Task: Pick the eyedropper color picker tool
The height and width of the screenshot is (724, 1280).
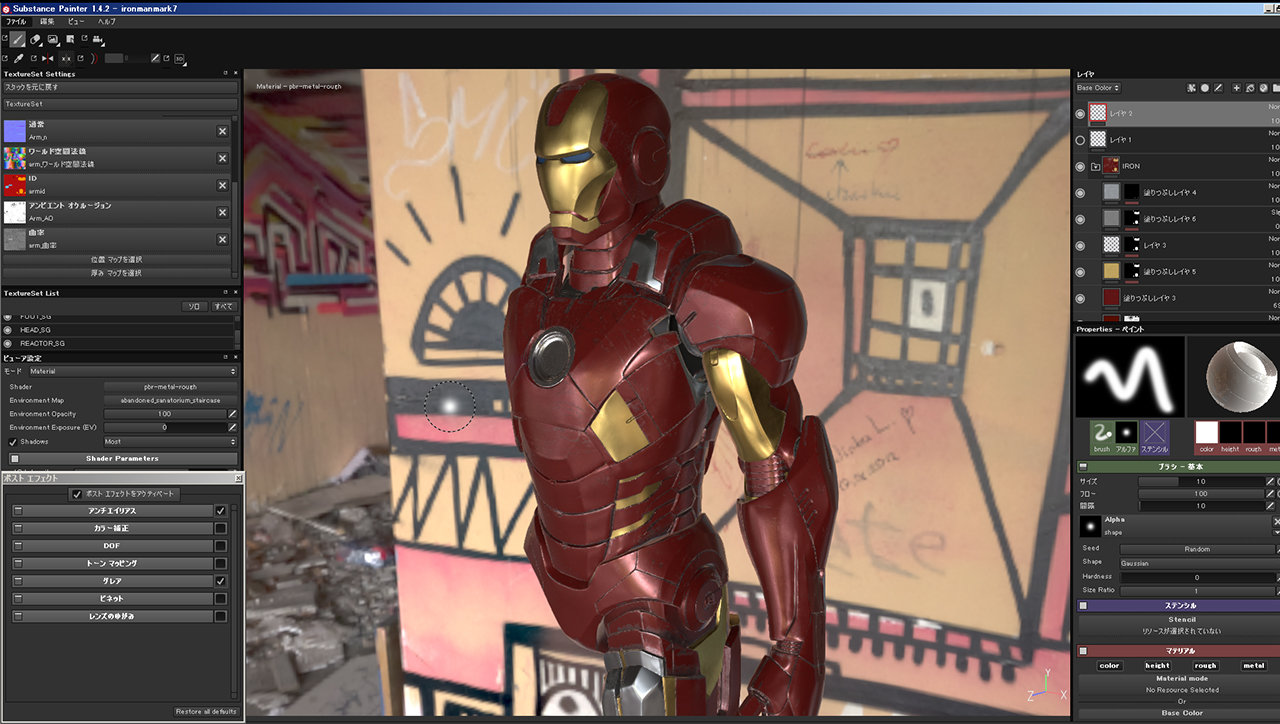Action: coord(19,58)
